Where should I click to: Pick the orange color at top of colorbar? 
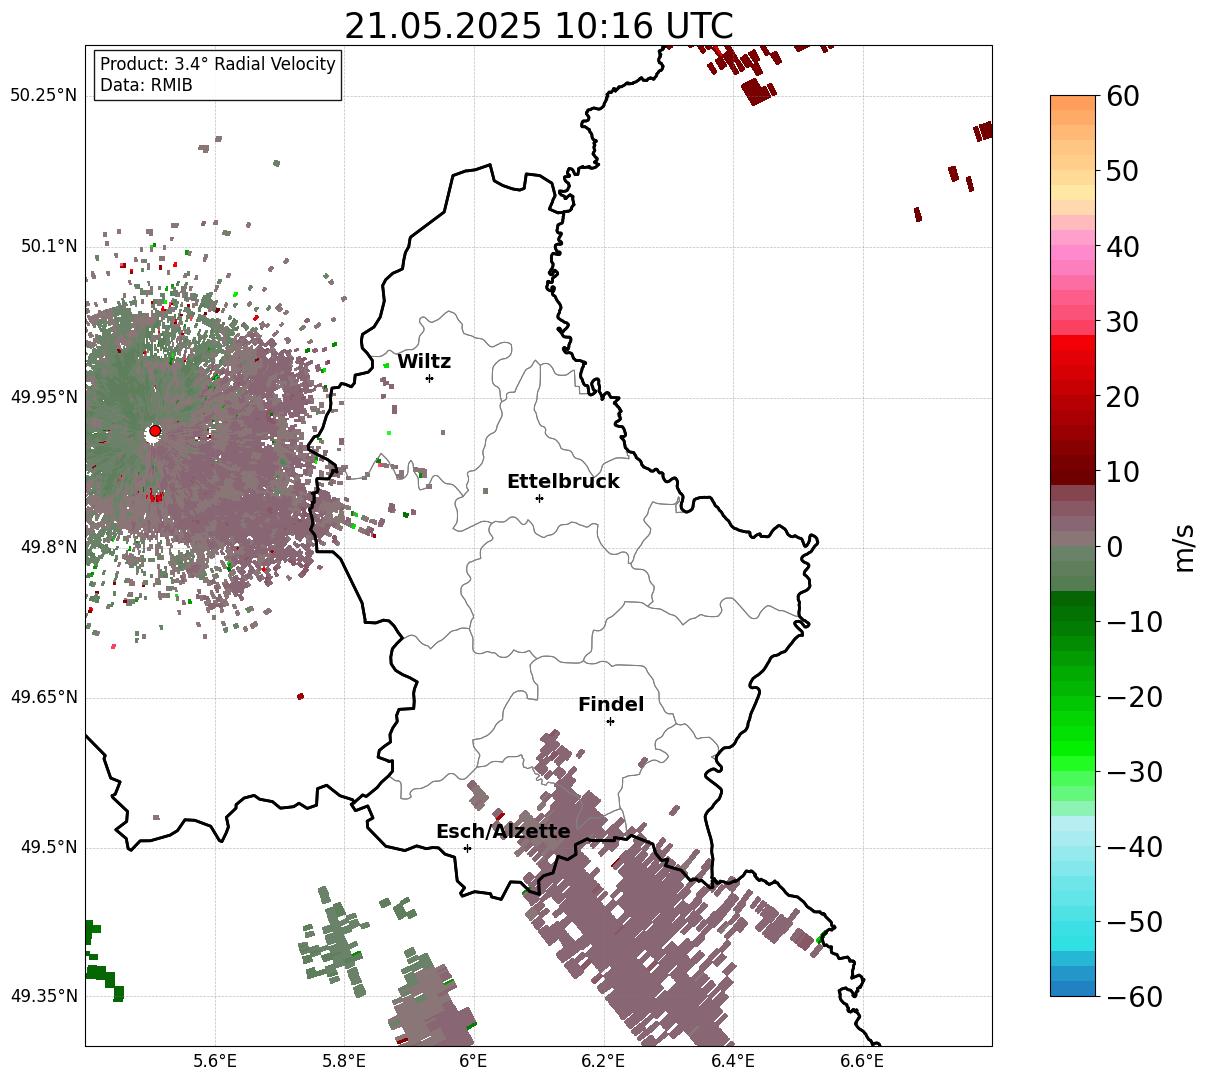(x=1073, y=103)
